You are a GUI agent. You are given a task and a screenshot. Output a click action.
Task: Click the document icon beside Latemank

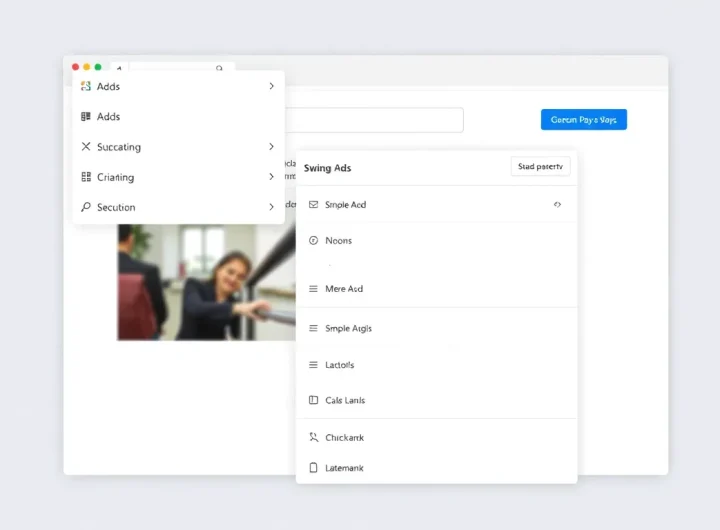[314, 468]
